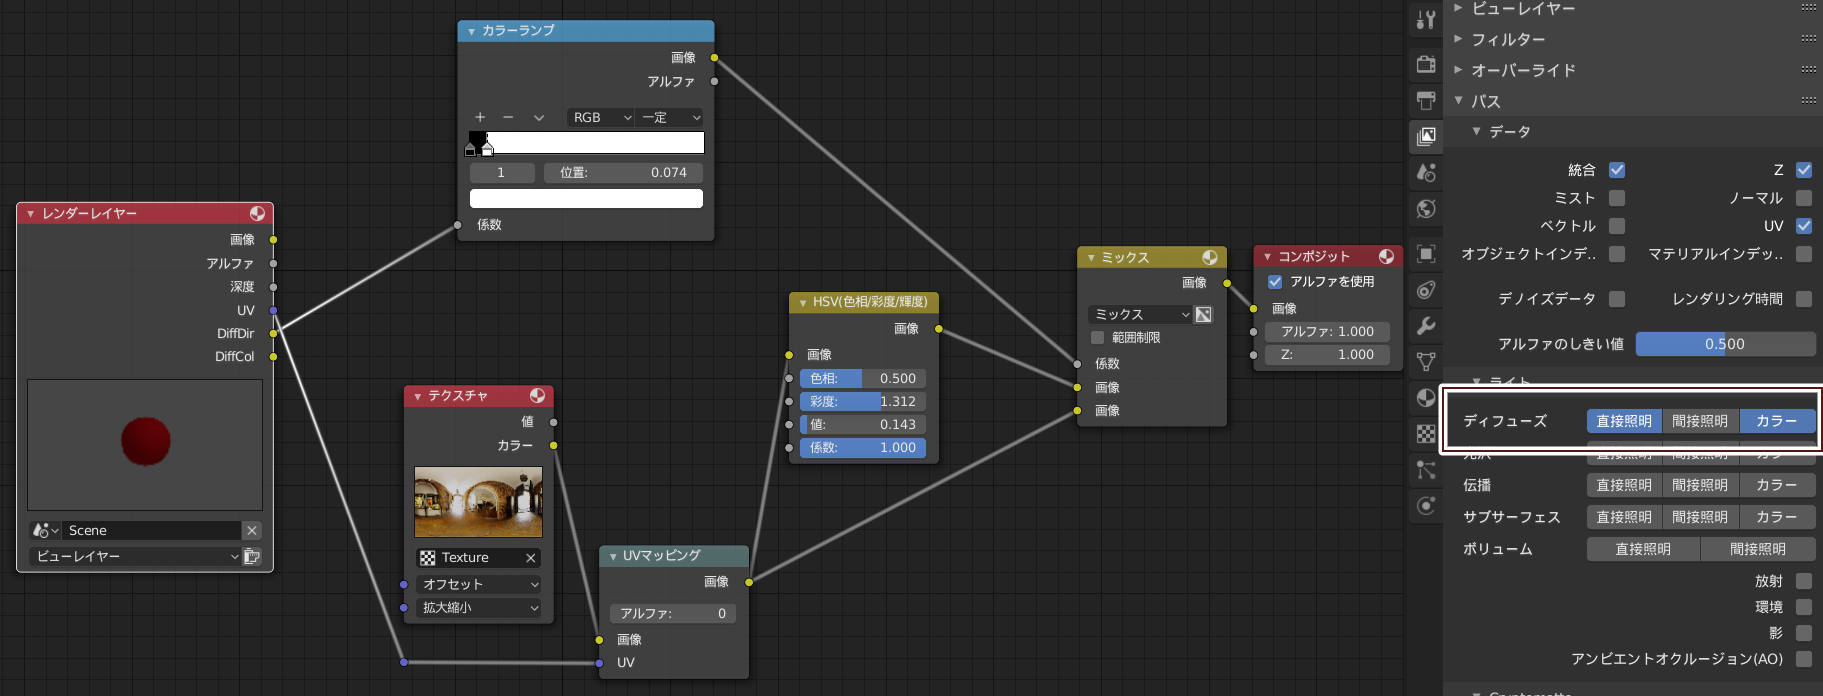Click the 位置 value field
Viewport: 1823px width, 696px height.
[x=623, y=172]
